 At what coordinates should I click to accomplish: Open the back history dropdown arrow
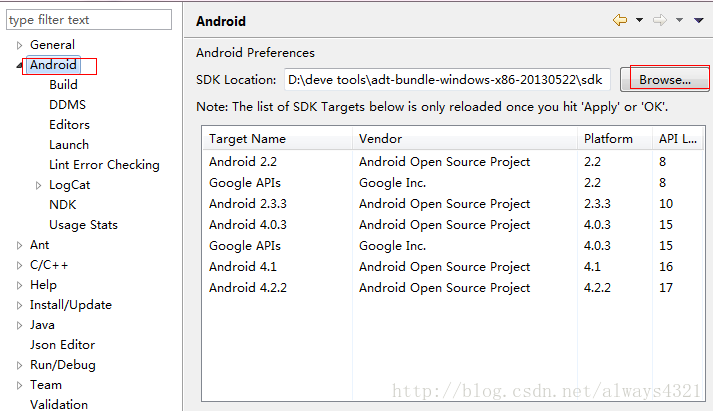tap(639, 20)
